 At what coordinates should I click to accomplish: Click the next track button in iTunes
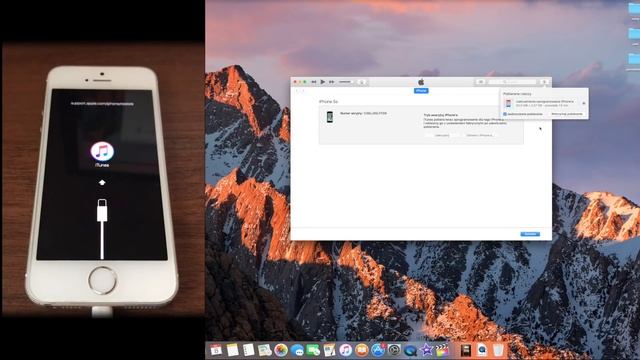tap(331, 82)
